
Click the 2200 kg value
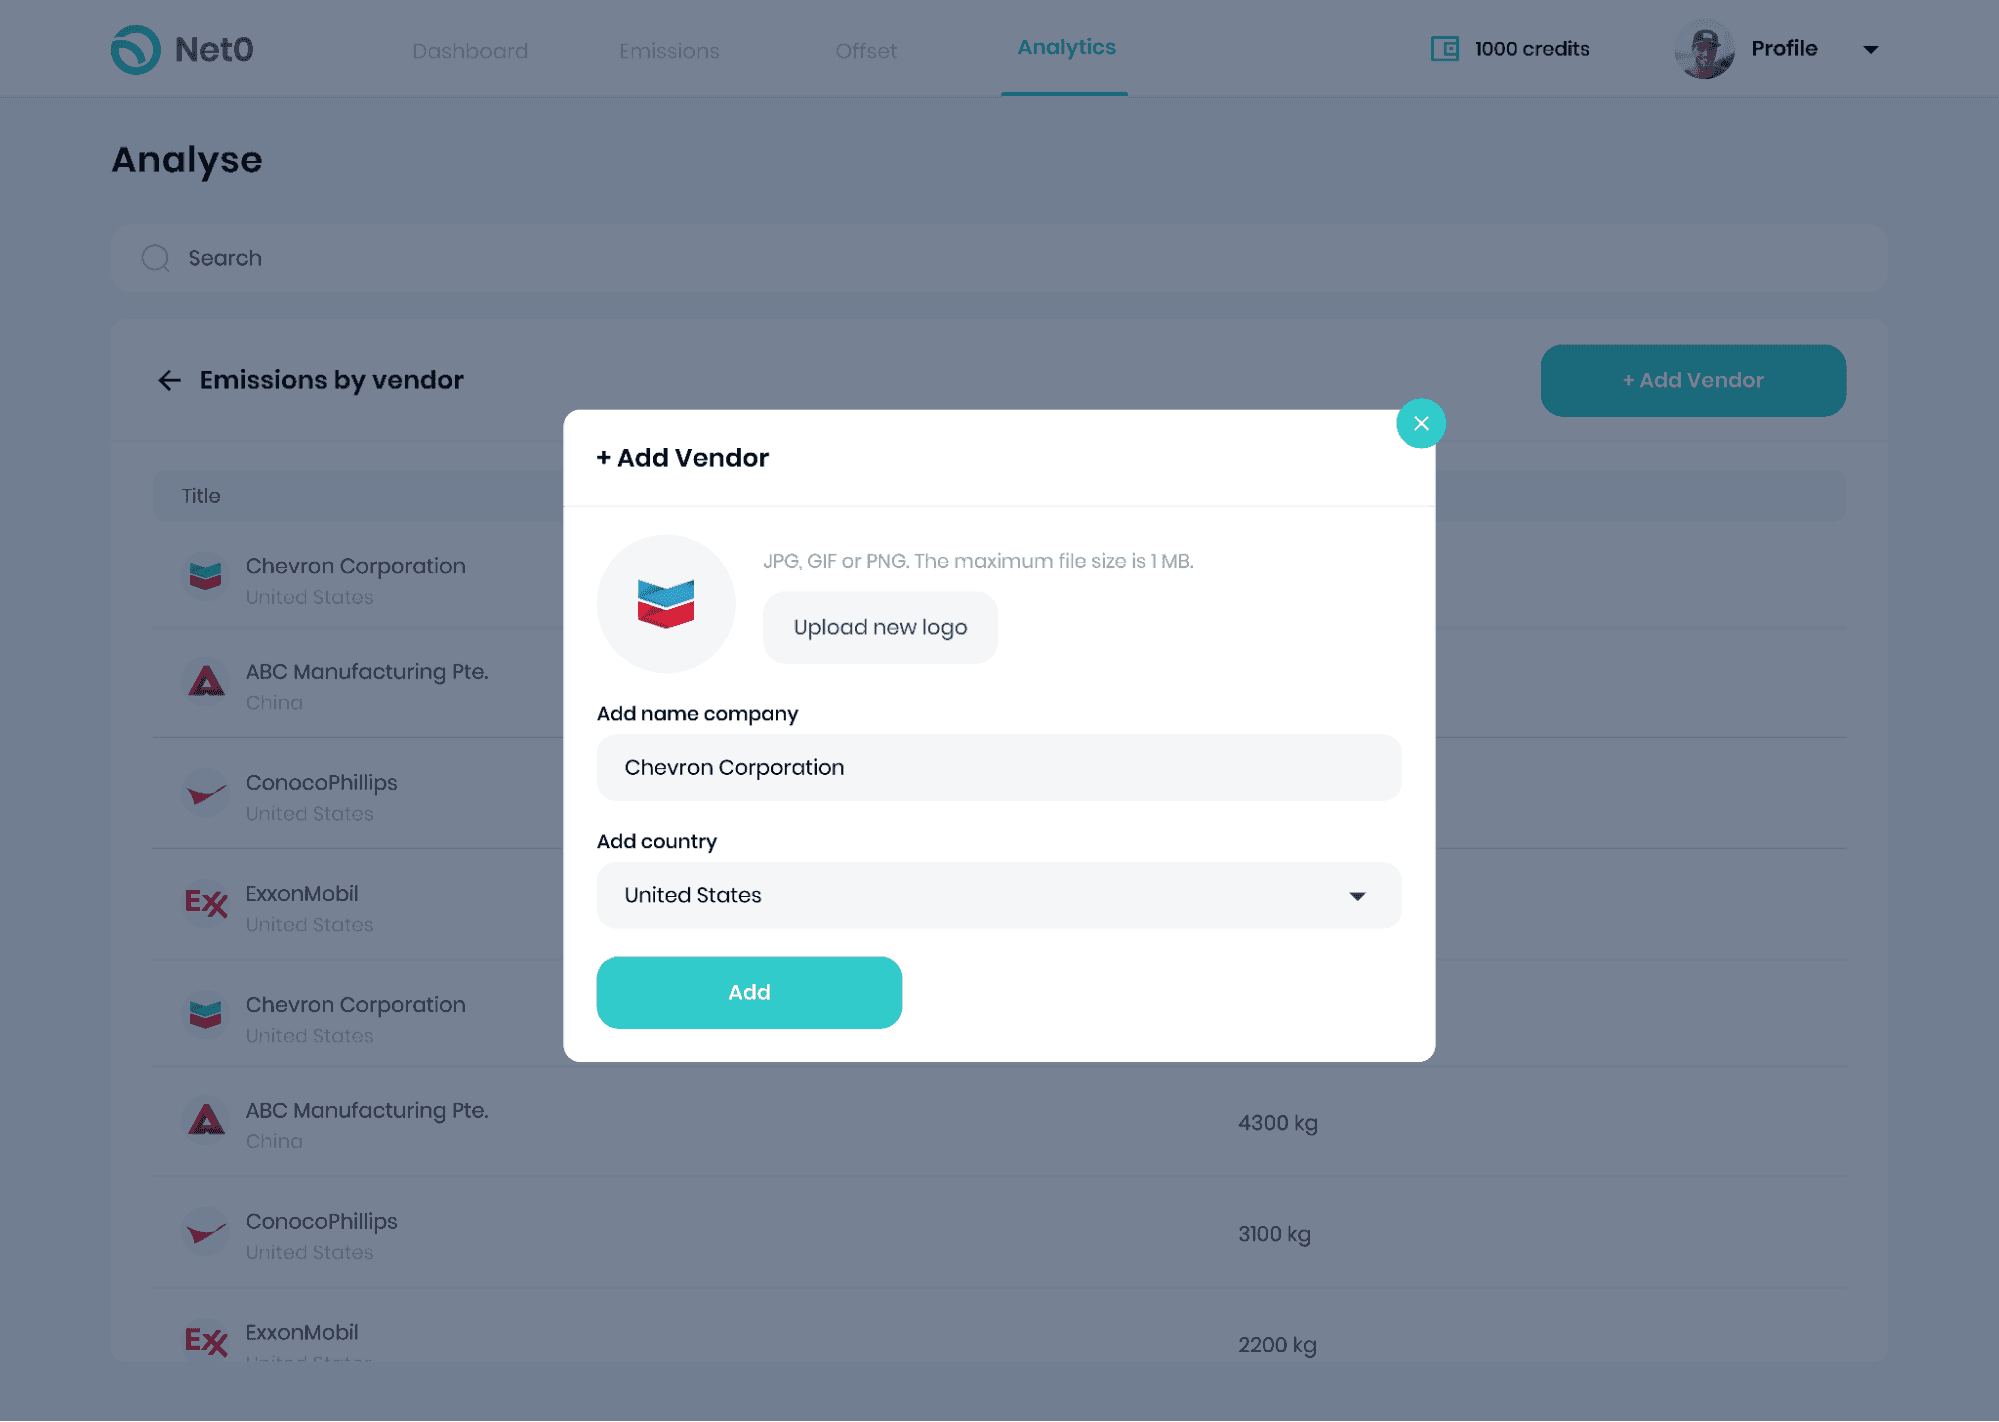[1277, 1345]
